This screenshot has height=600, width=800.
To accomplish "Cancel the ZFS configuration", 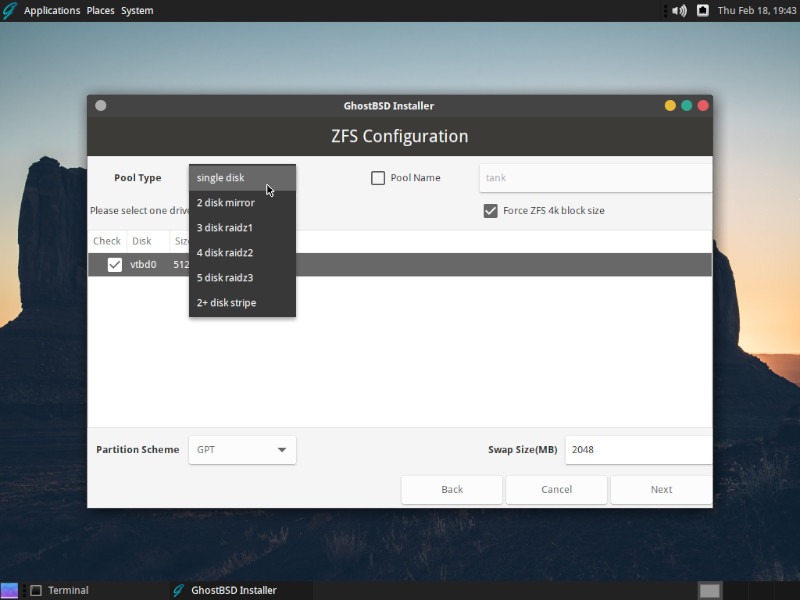I will (556, 489).
